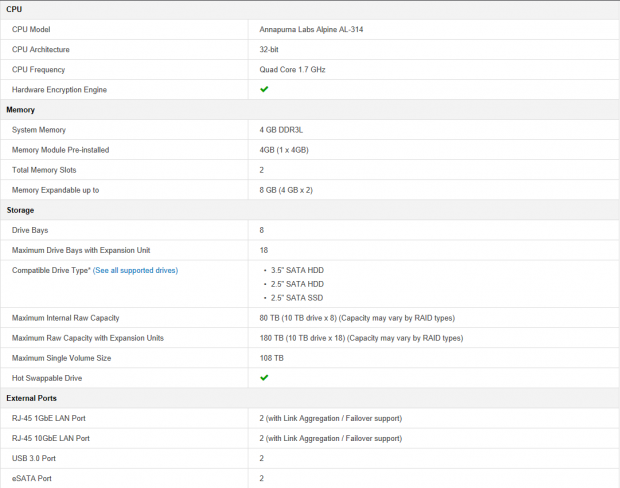Select the CPU section header
Screen dimensions: 620x488
point(14,9)
